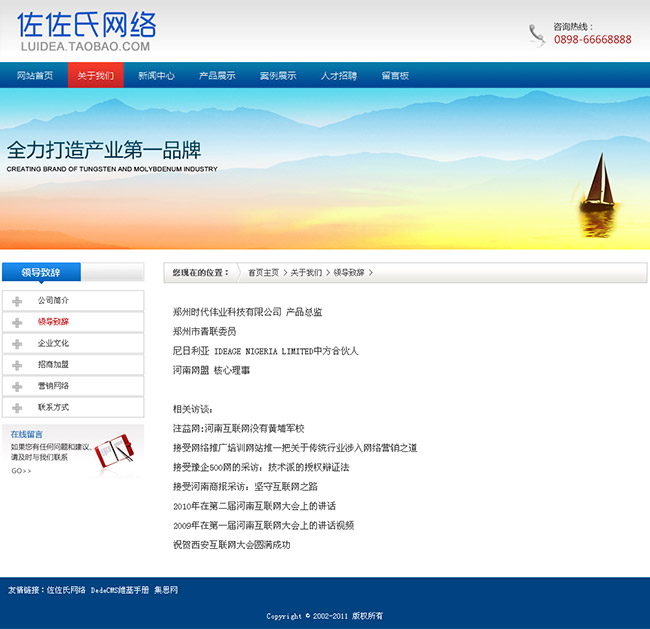Click the notebook icon in 在线留言 box
Screen dimensions: 650x629
pyautogui.click(x=115, y=450)
